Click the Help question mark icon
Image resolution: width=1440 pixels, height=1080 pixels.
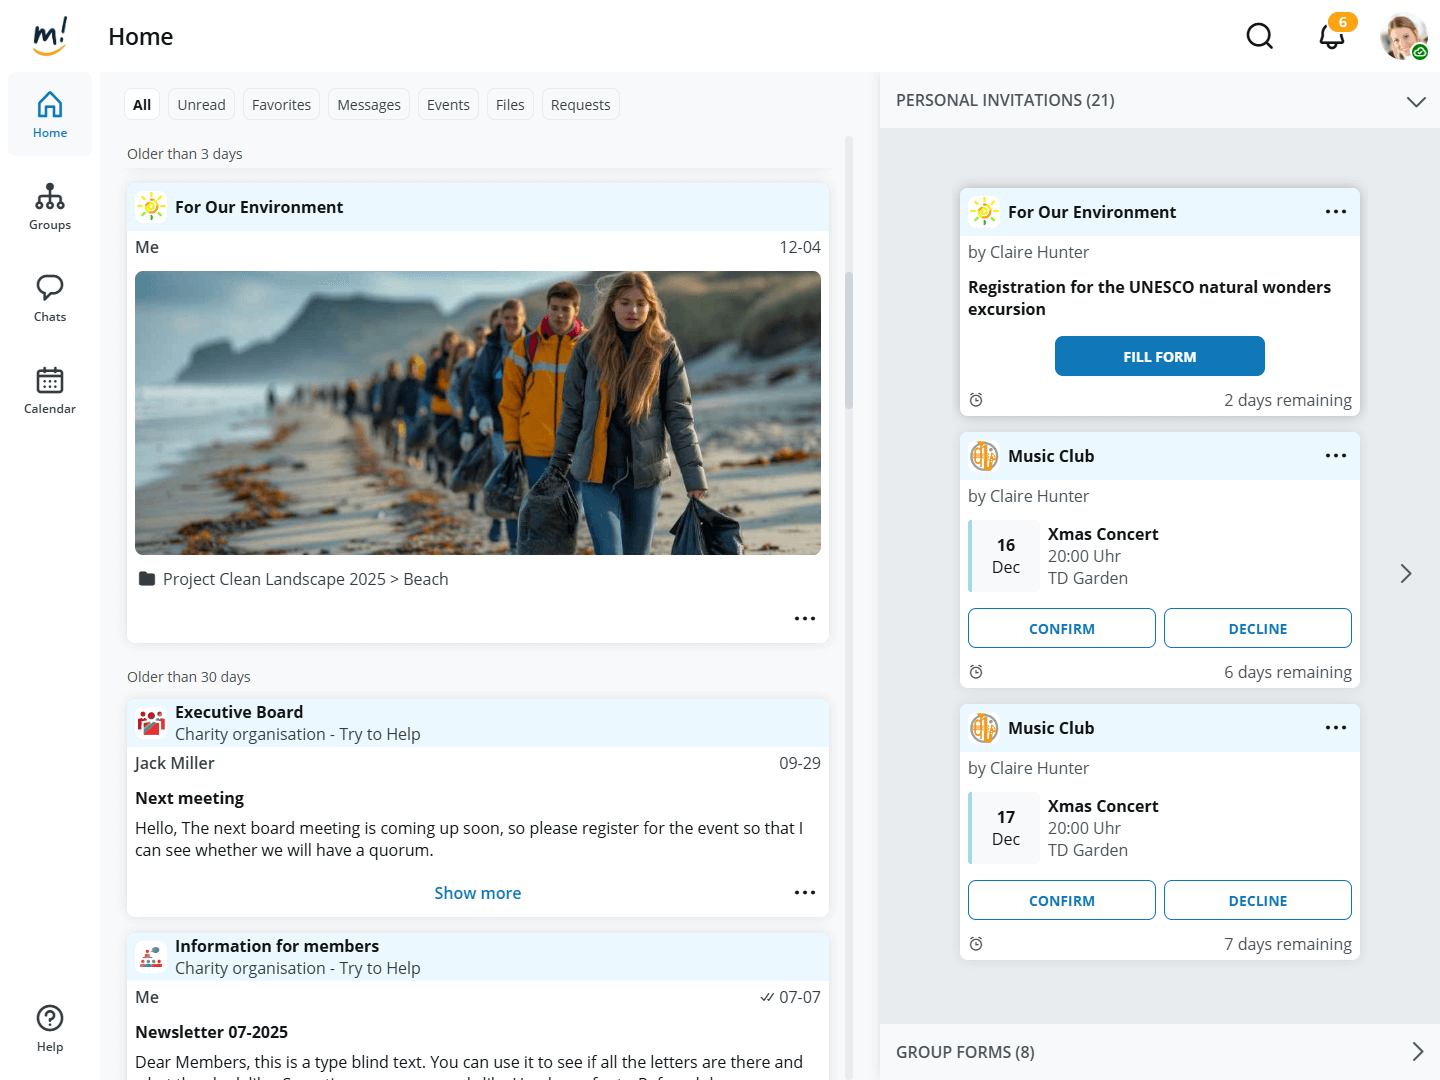click(50, 1028)
